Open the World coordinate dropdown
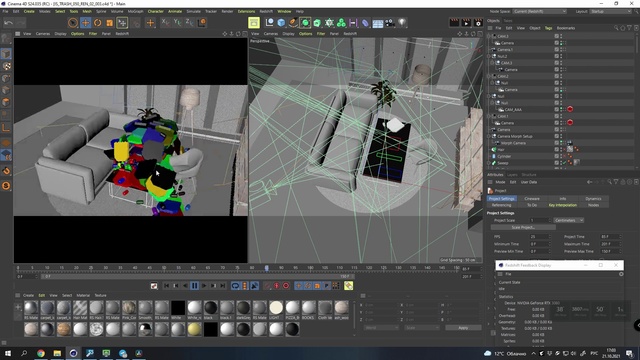640x360 pixels. tap(381, 328)
